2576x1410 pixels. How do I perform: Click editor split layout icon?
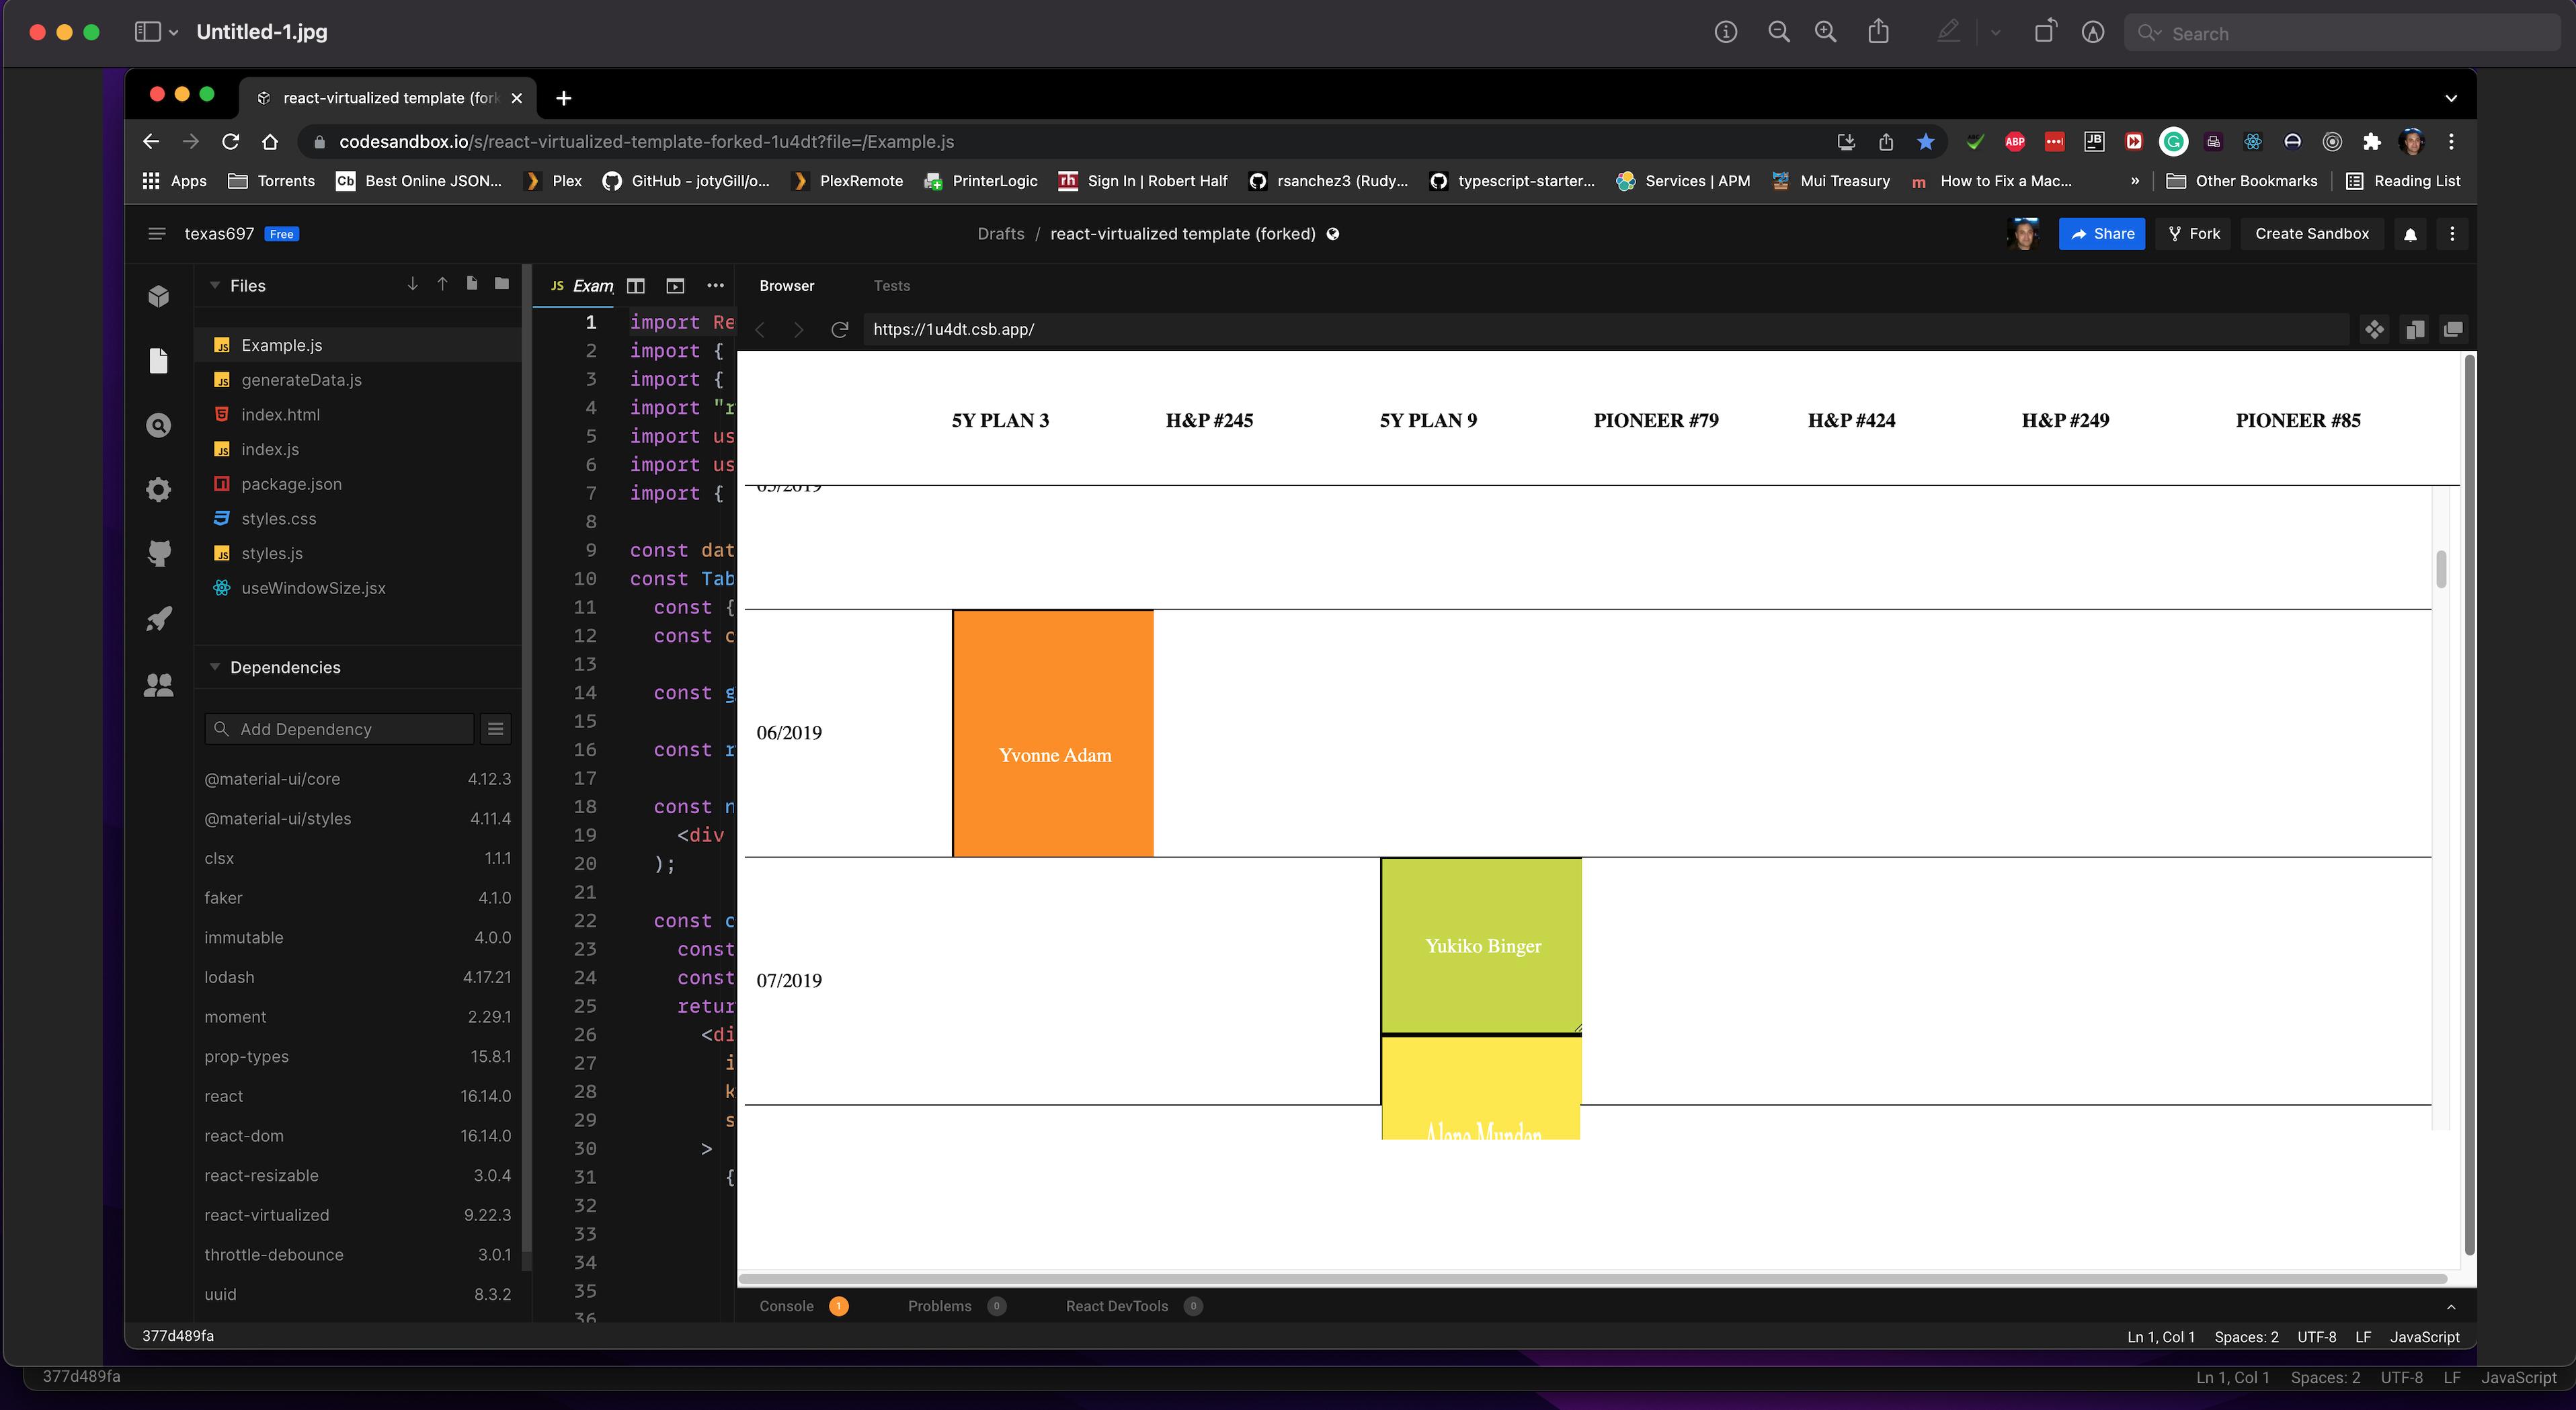[635, 286]
